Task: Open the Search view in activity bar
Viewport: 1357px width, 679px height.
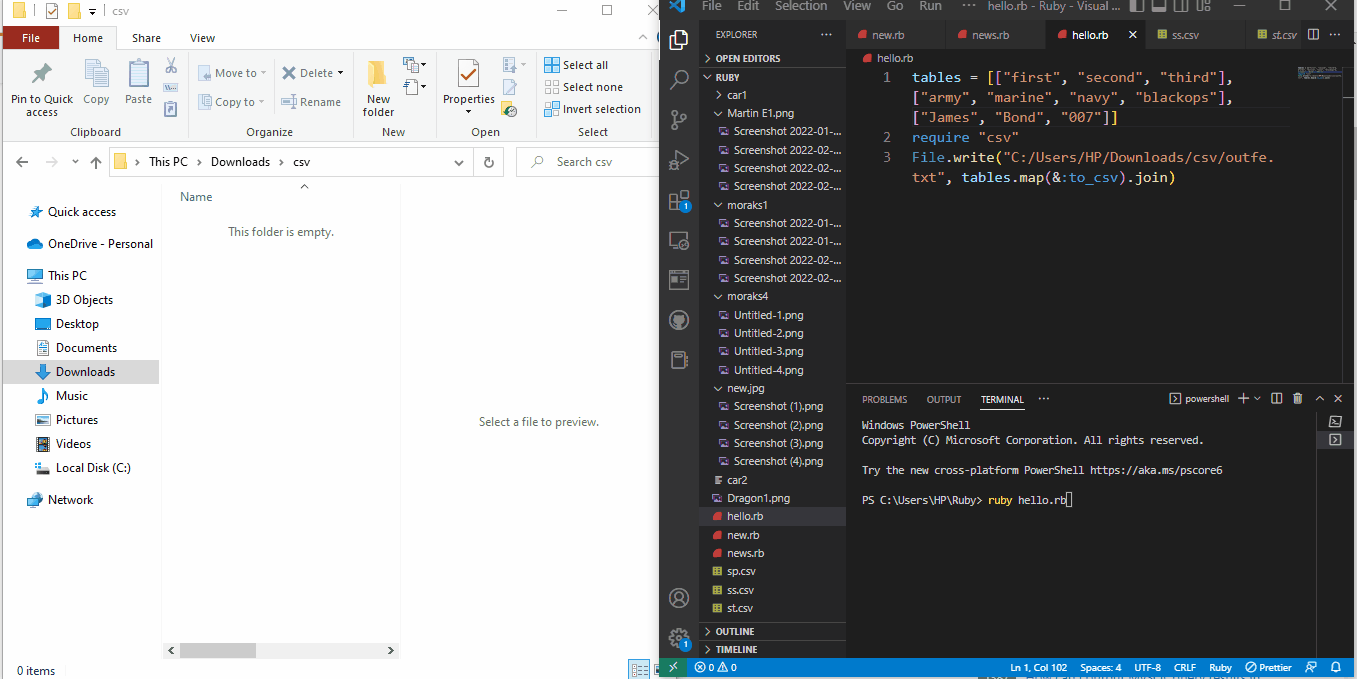Action: (x=679, y=80)
